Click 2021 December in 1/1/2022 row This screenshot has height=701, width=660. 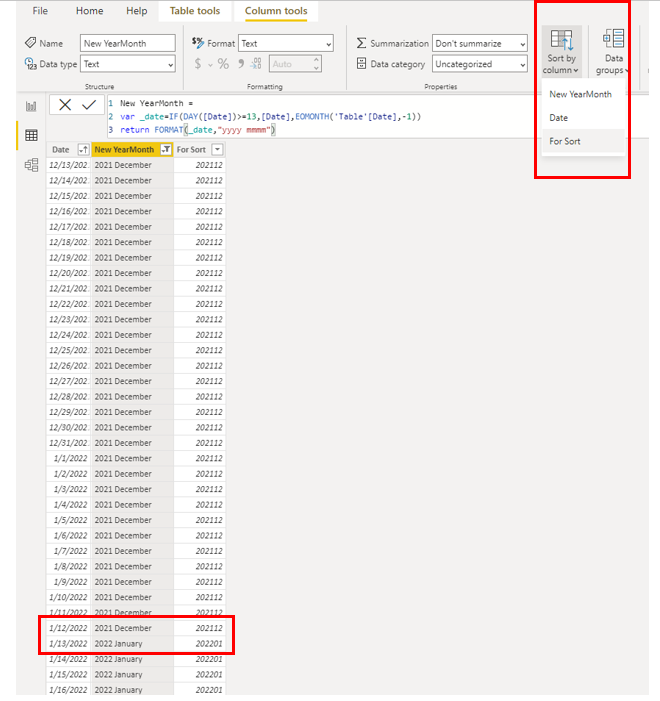(x=132, y=458)
